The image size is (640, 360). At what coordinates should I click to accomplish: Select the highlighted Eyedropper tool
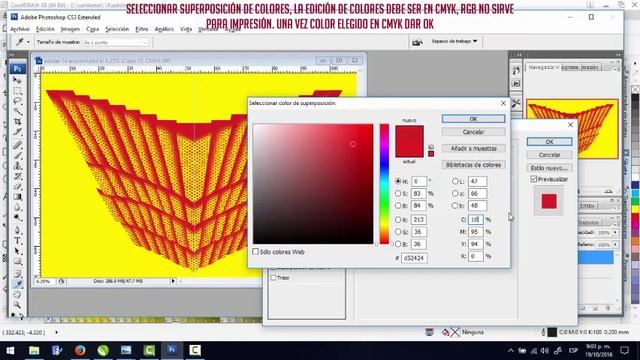click(x=17, y=284)
